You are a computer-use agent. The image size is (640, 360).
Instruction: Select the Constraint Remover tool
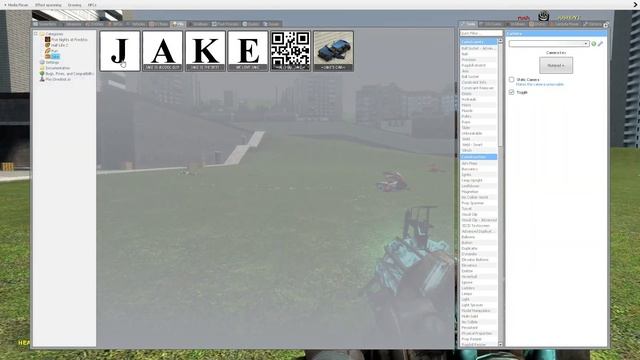[x=478, y=88]
